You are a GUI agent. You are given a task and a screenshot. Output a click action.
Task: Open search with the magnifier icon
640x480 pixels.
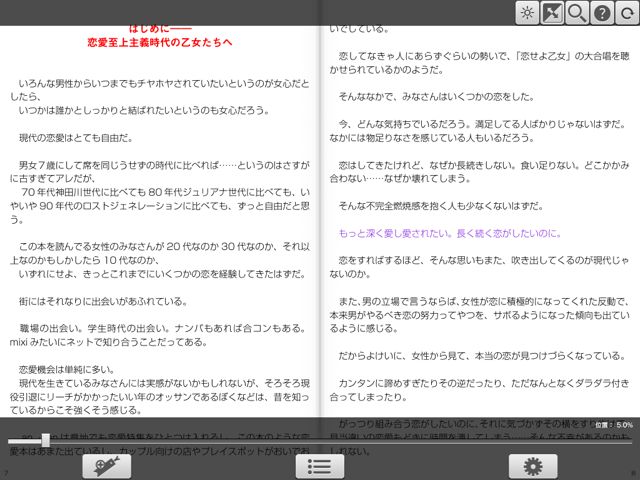point(577,13)
